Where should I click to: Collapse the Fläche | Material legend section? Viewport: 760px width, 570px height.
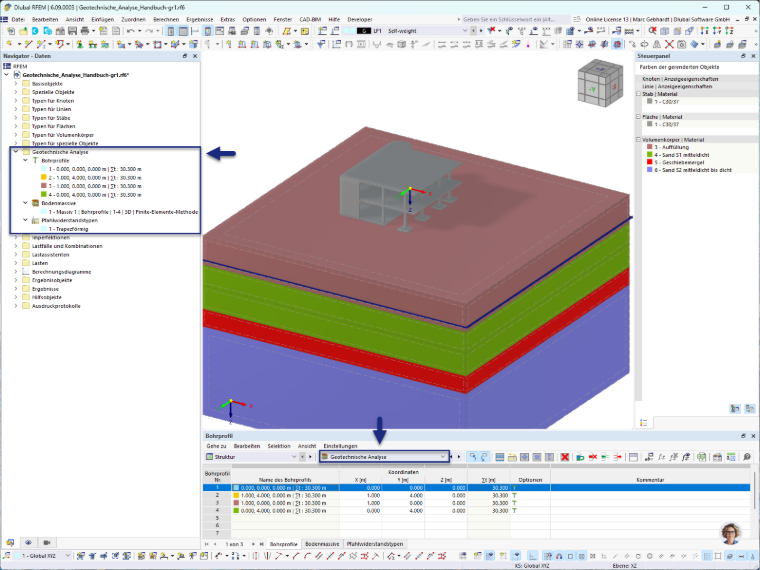(639, 116)
